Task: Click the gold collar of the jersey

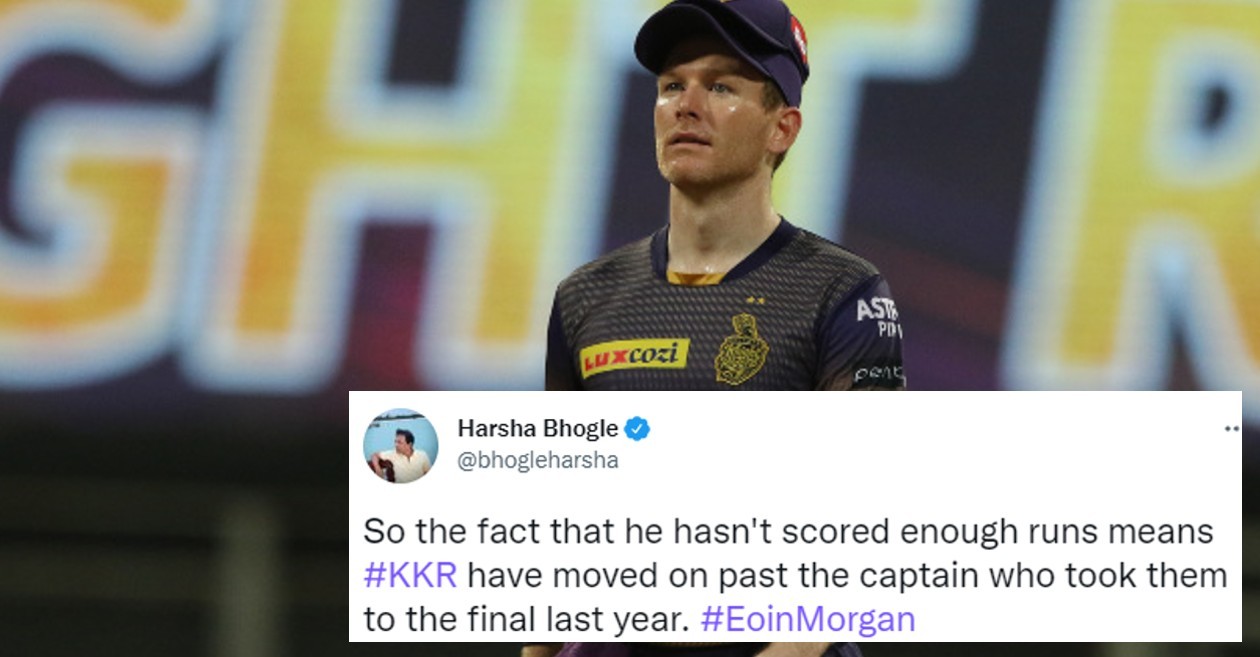Action: pyautogui.click(x=695, y=276)
